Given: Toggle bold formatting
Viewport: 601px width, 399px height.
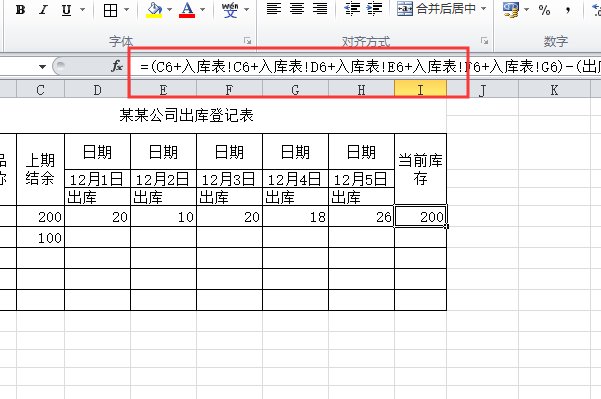Looking at the screenshot, I should (20, 10).
